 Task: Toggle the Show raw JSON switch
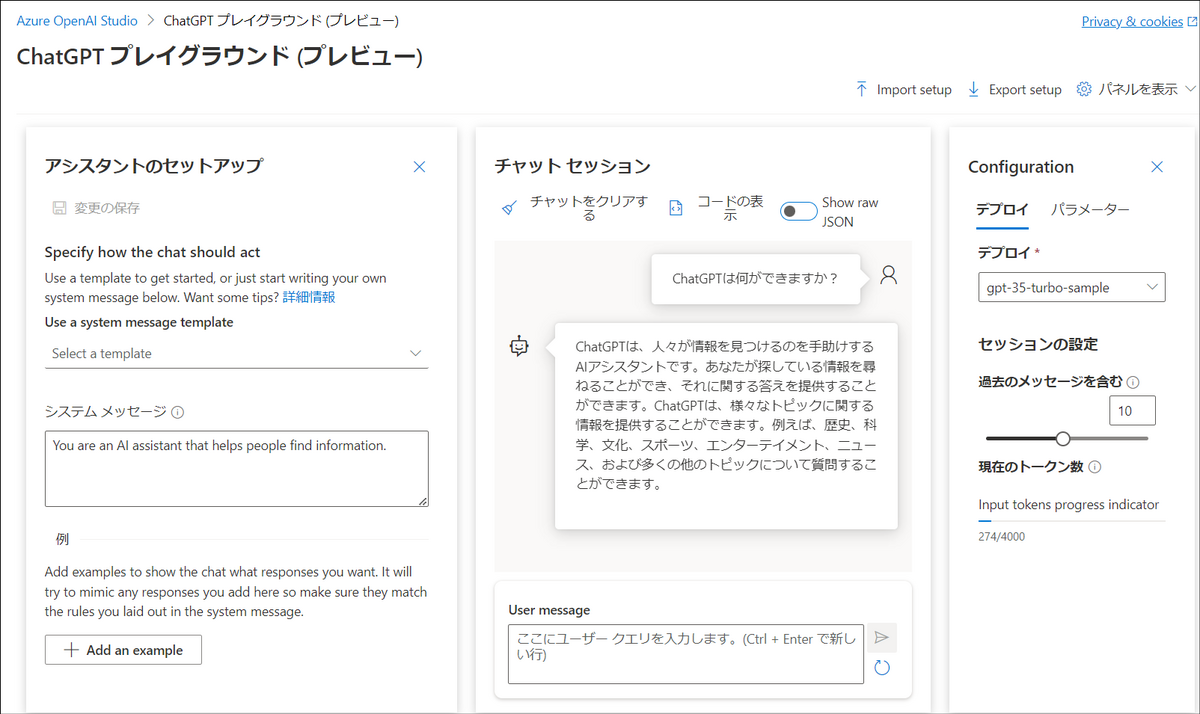[798, 211]
